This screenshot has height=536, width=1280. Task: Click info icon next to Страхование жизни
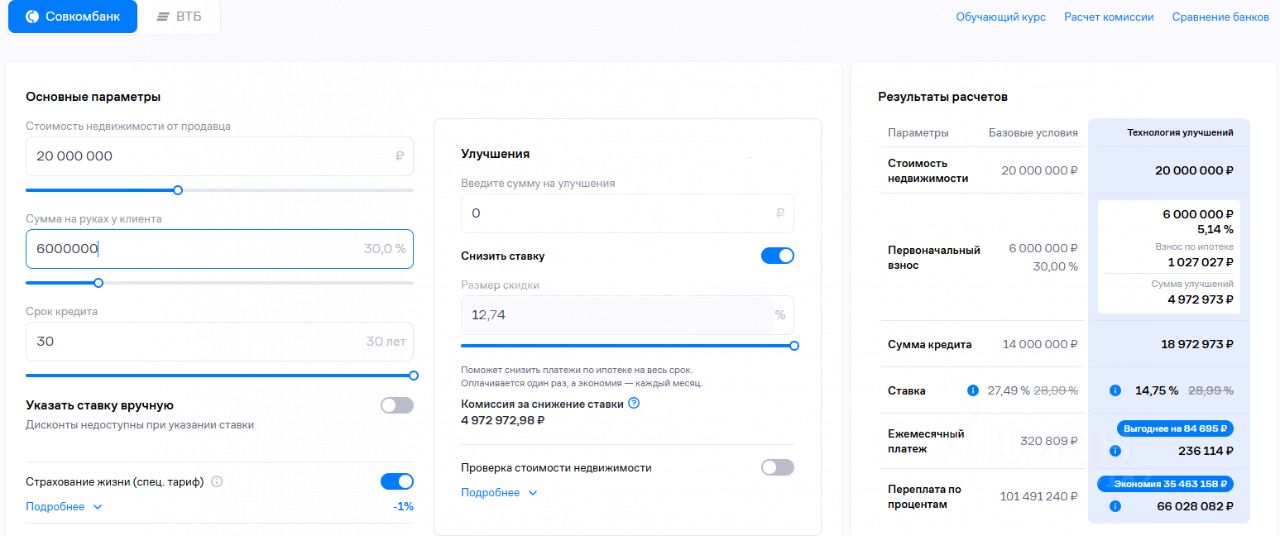click(x=217, y=482)
